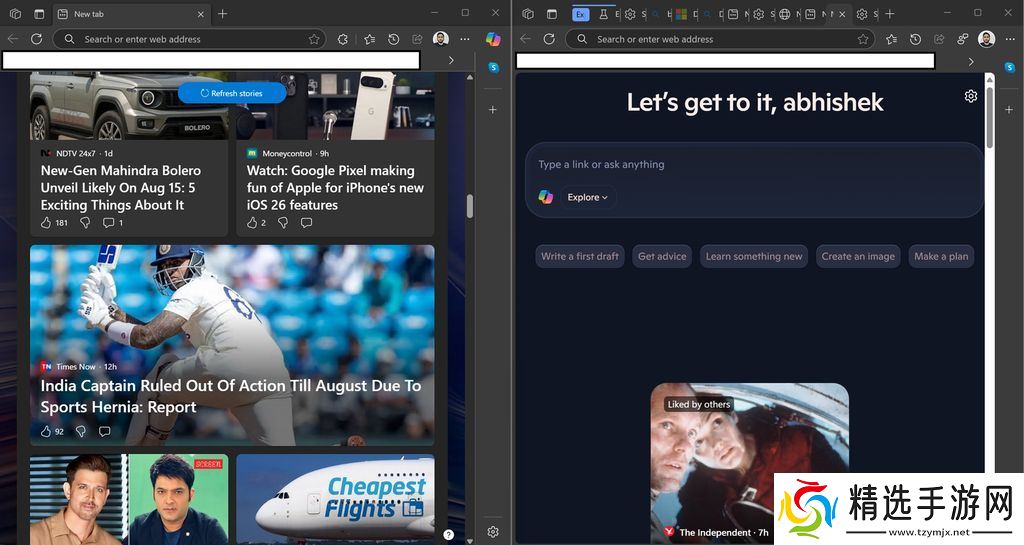
Task: Expand the Explore dropdown
Action: point(587,197)
